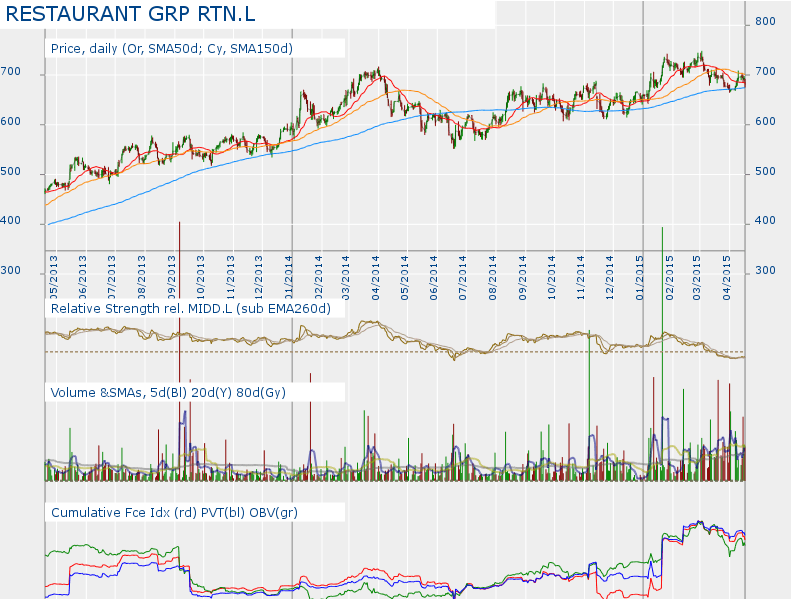Select the 04/2014 date axis label
The height and width of the screenshot is (599, 791).
point(375,278)
